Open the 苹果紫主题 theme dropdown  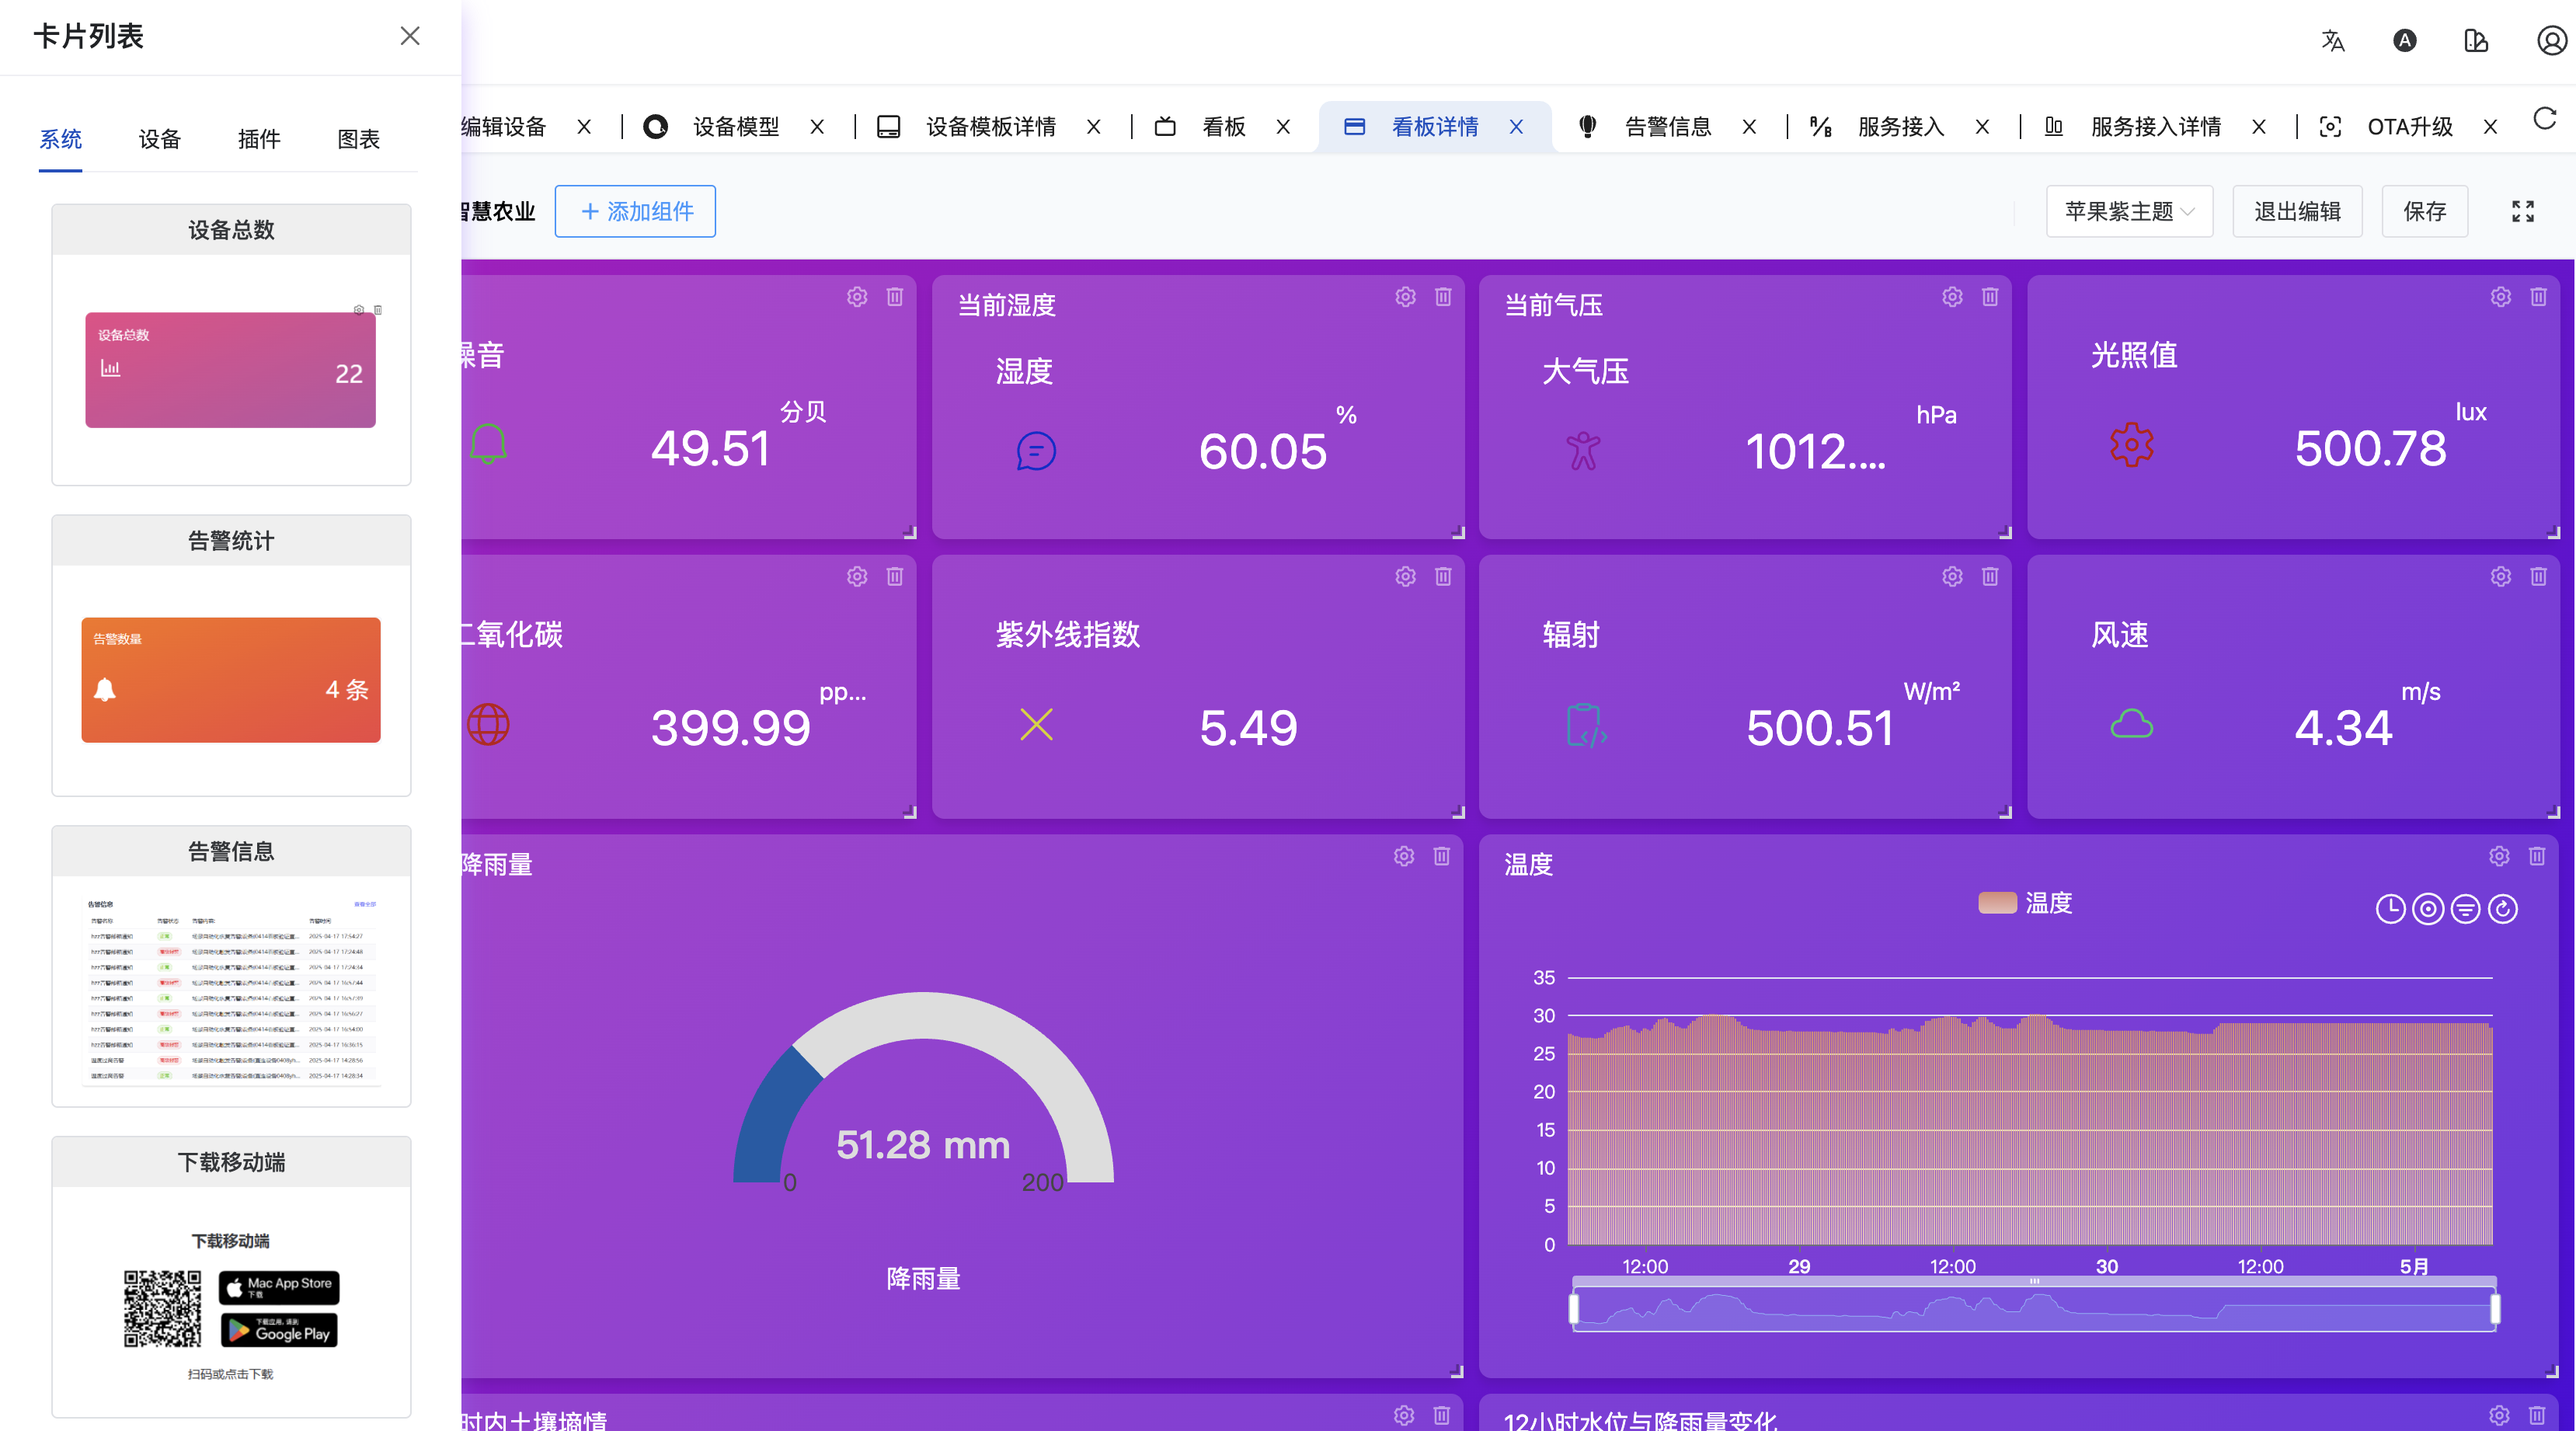[2129, 211]
